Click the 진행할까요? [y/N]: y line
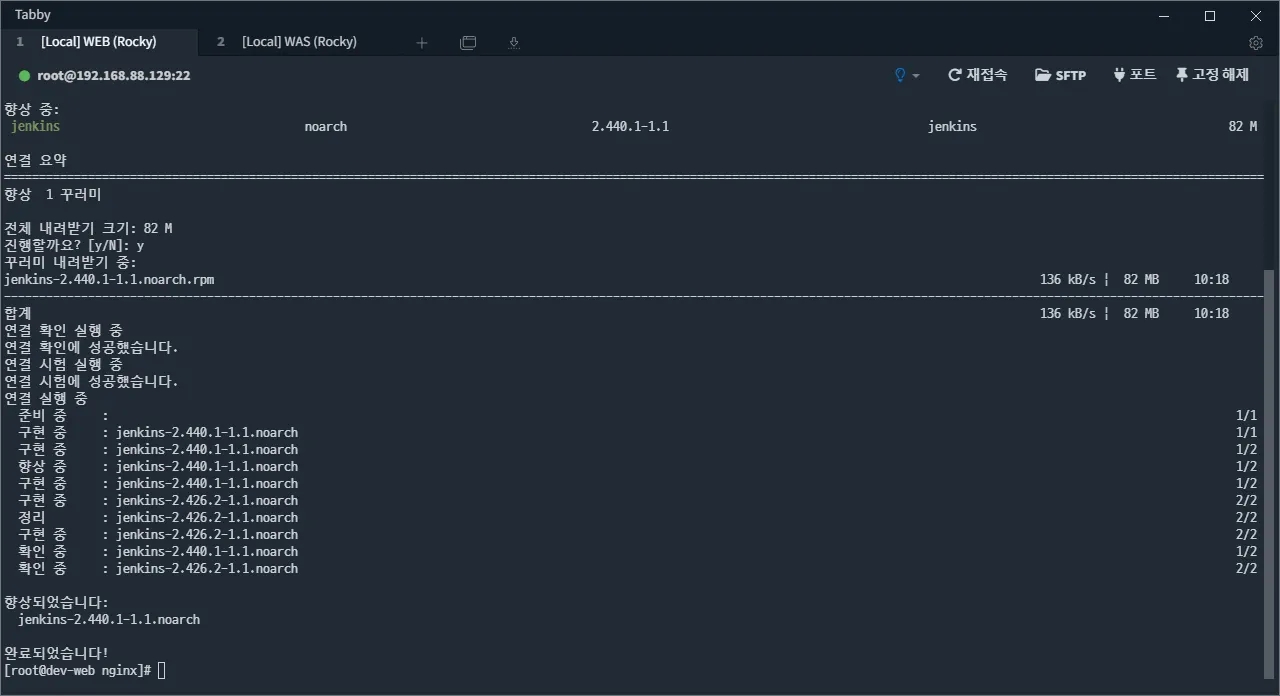 click(x=74, y=245)
